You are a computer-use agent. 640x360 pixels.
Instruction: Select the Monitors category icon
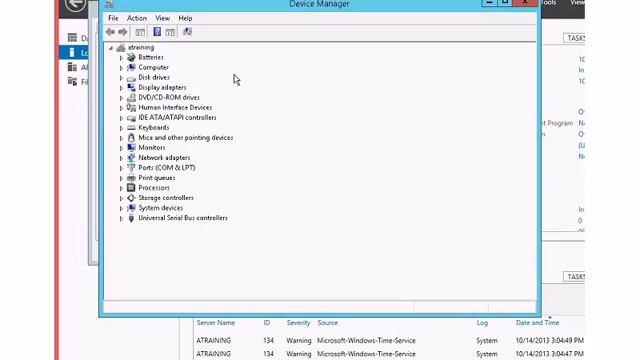tap(131, 148)
